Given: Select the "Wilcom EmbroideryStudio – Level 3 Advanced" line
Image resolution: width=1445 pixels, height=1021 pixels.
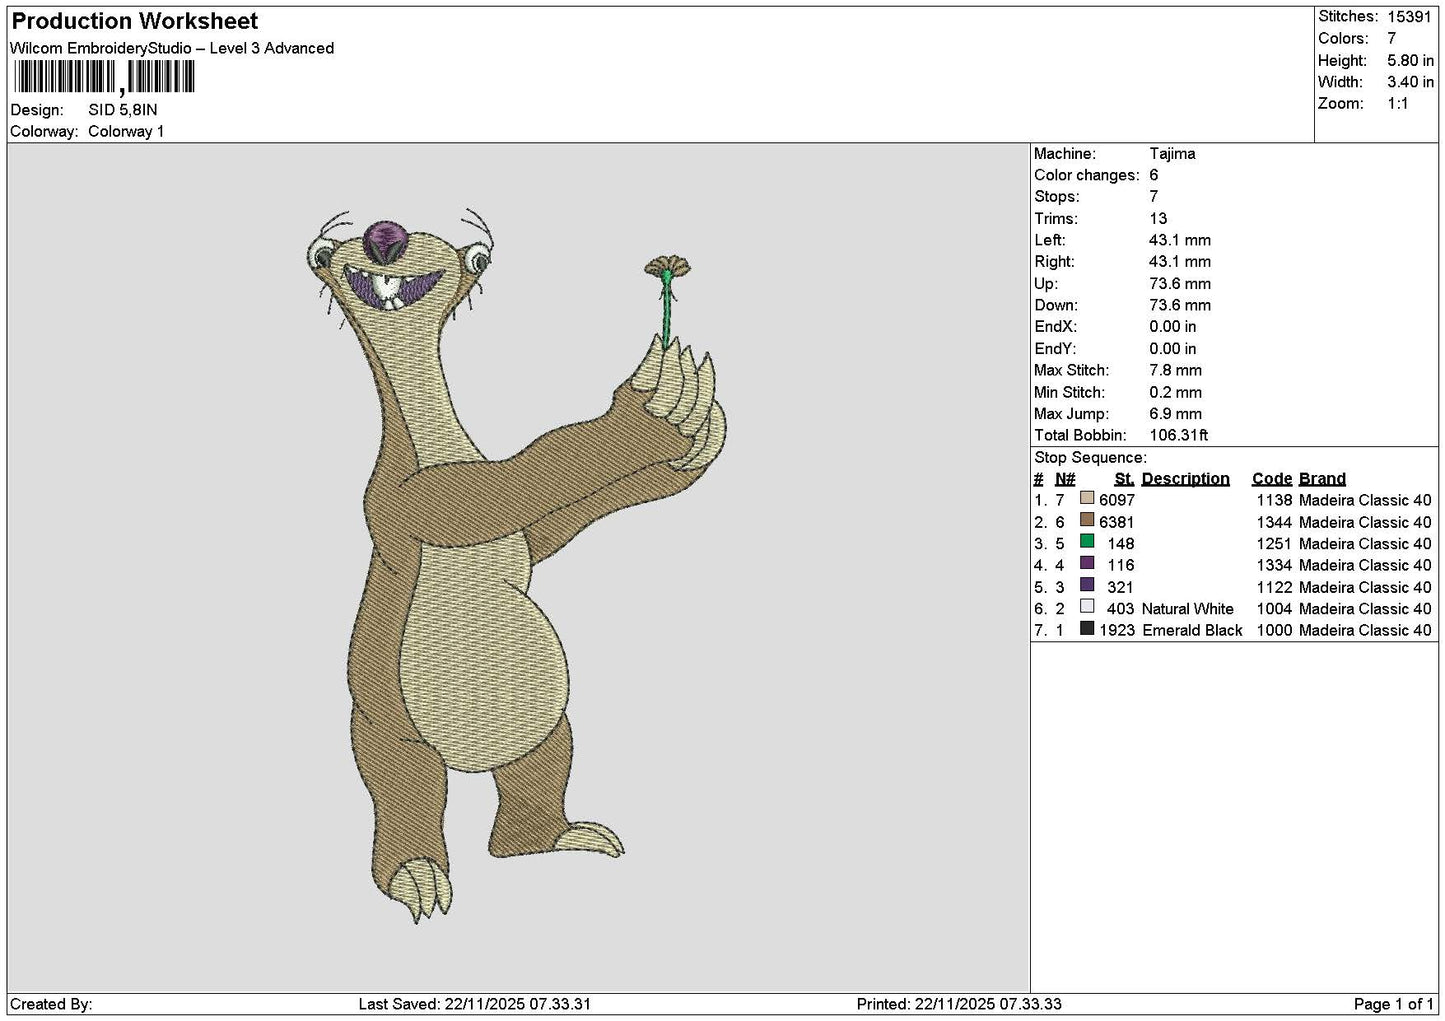Looking at the screenshot, I should 172,48.
